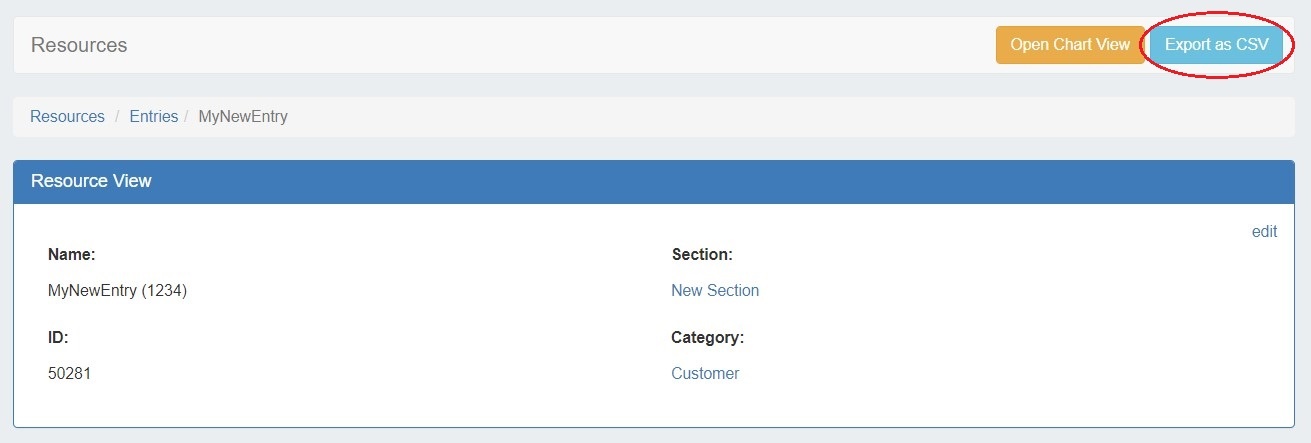Viewport: 1311px width, 443px height.
Task: Click empty space right of MyNewEntry breadcrumb
Action: [700, 117]
